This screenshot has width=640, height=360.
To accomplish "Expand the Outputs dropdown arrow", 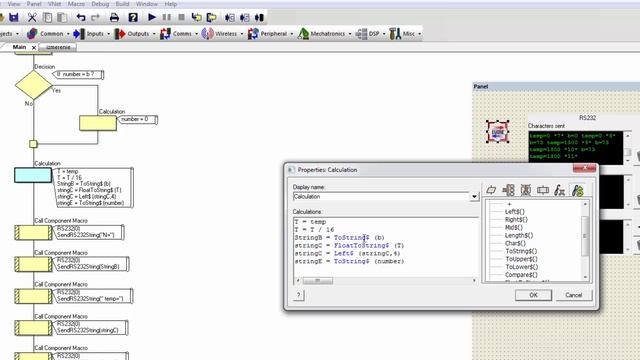I will [x=154, y=34].
